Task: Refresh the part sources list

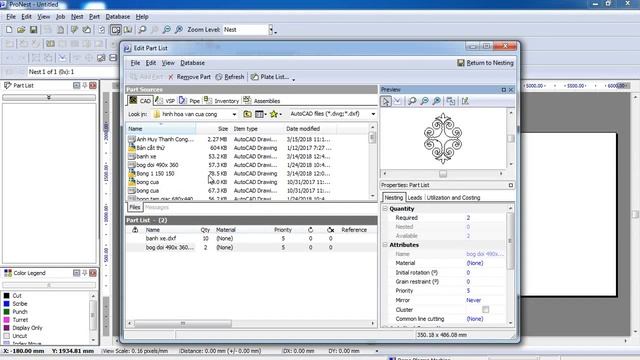Action: 230,77
